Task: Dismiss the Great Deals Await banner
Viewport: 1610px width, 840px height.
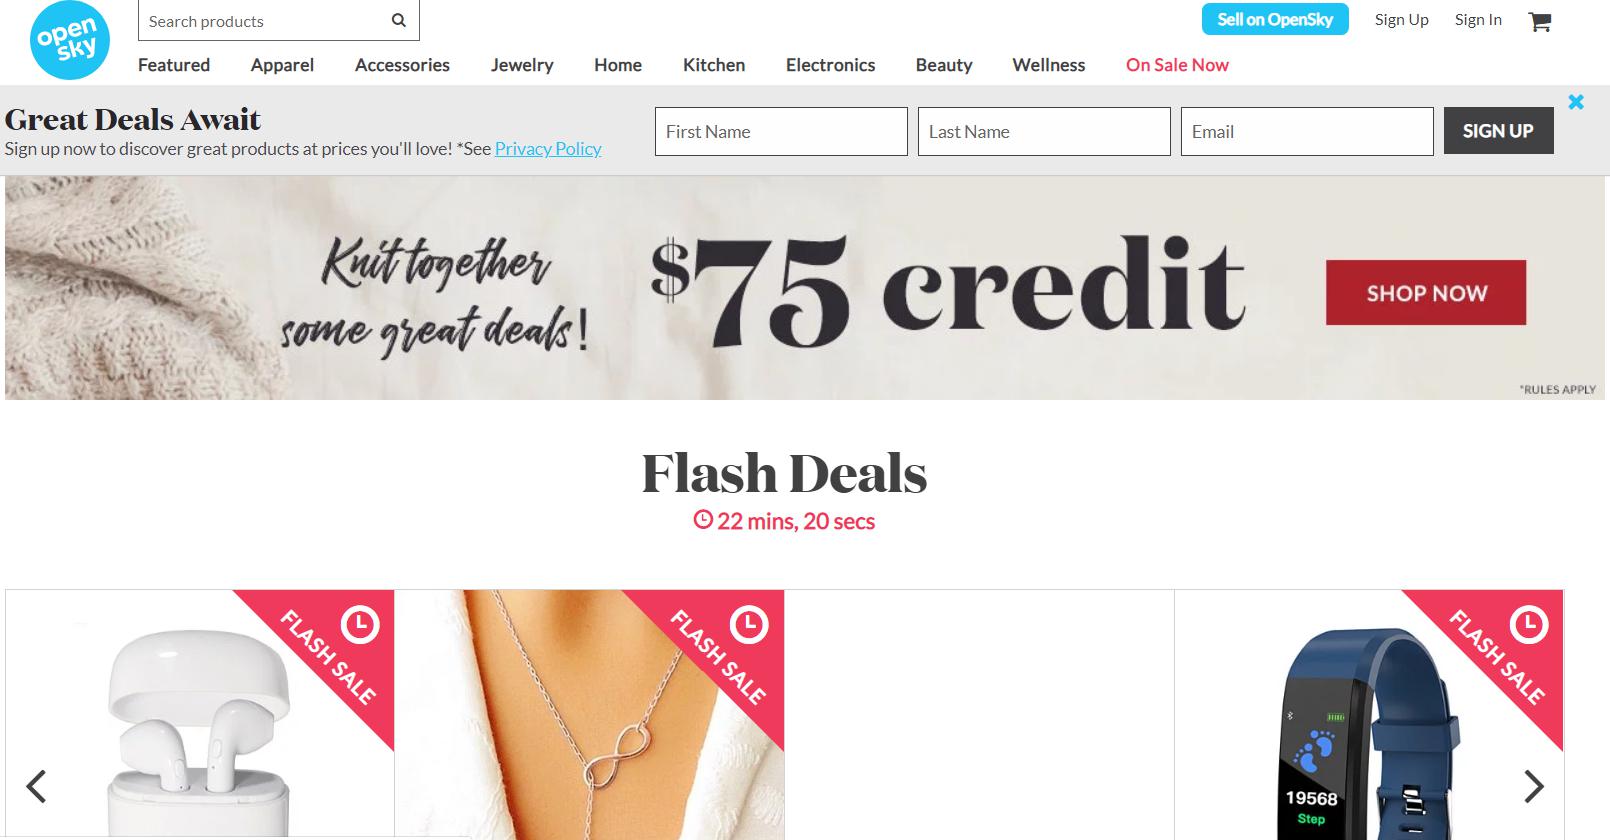Action: coord(1576,102)
